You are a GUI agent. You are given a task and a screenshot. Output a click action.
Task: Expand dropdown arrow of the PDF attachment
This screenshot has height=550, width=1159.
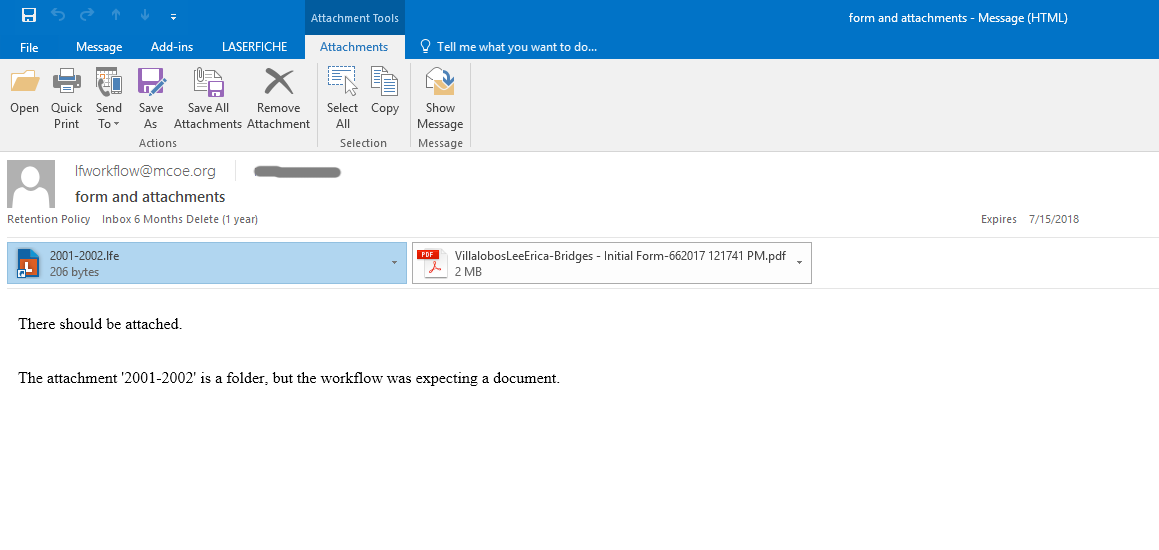799,263
